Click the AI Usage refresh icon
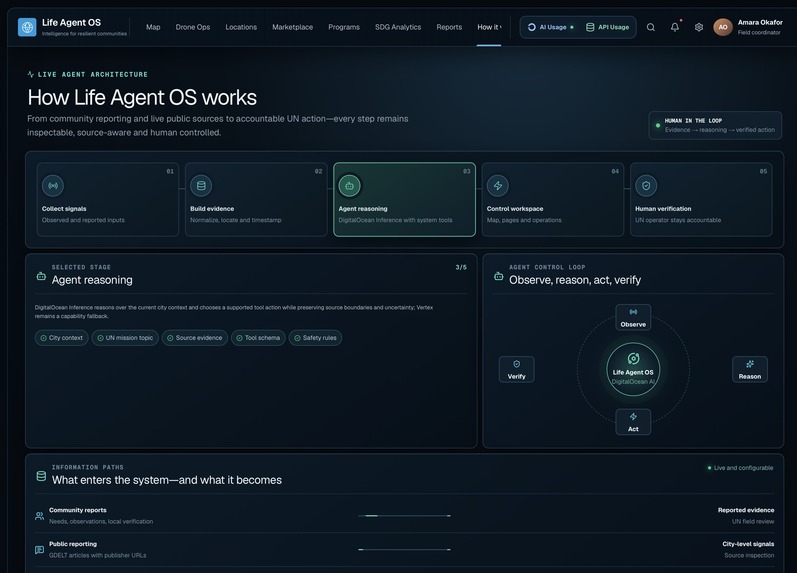Screen dimensions: 797x573 (x=532, y=27)
